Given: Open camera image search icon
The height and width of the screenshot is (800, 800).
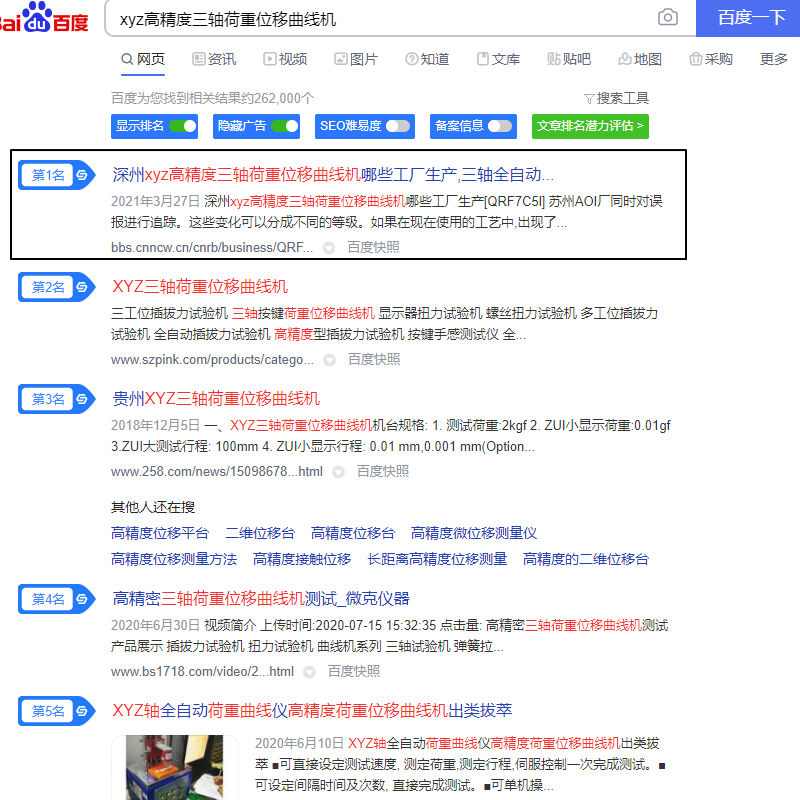Looking at the screenshot, I should [667, 17].
